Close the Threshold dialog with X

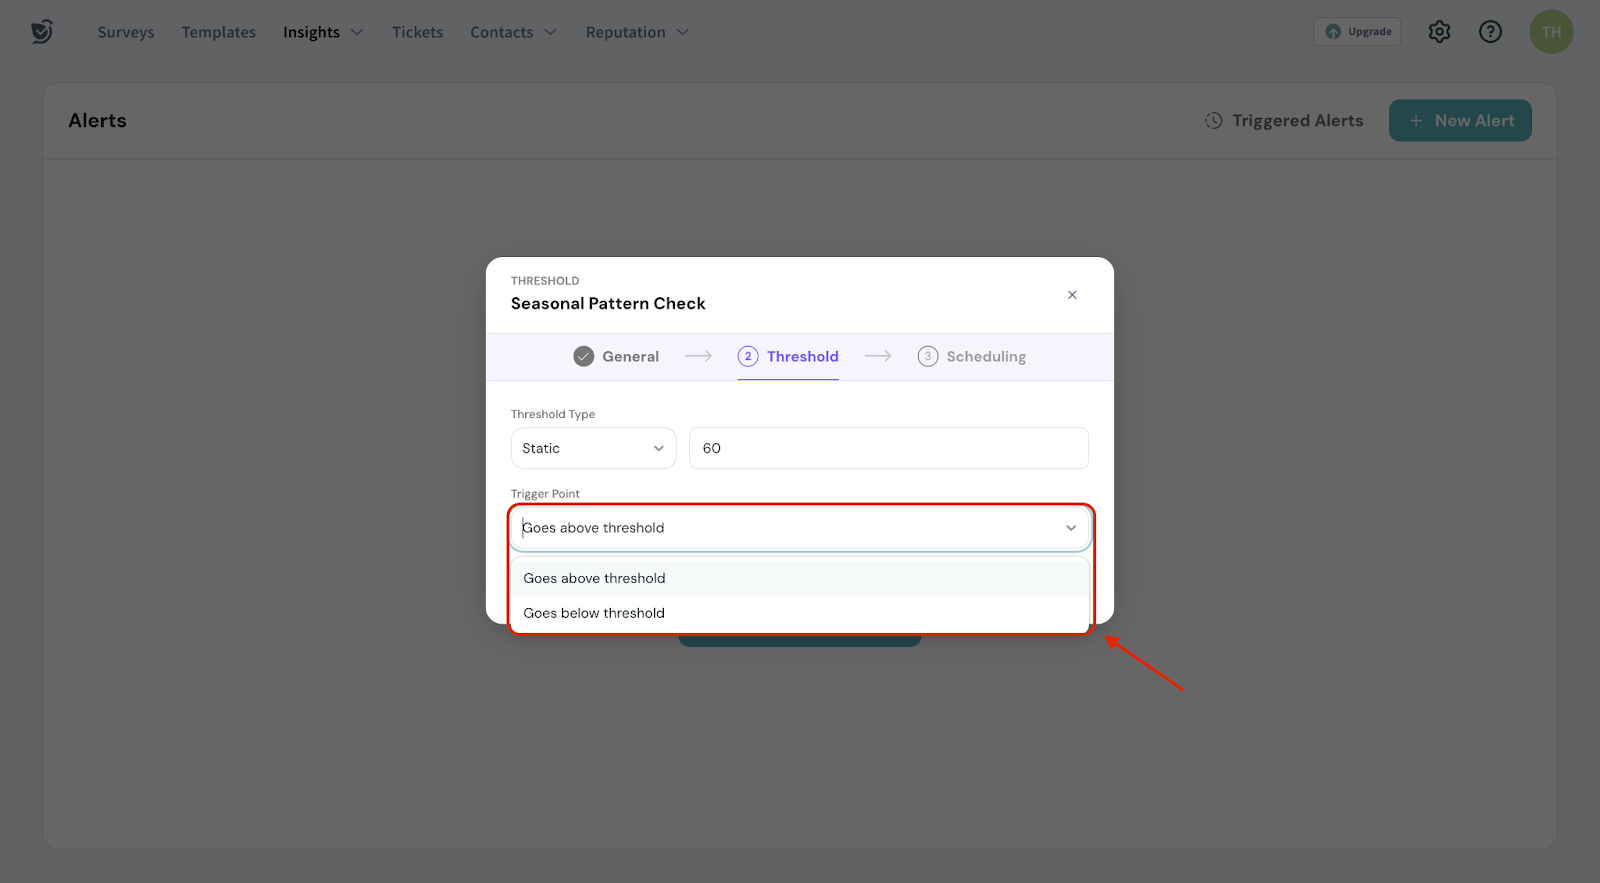(x=1072, y=295)
